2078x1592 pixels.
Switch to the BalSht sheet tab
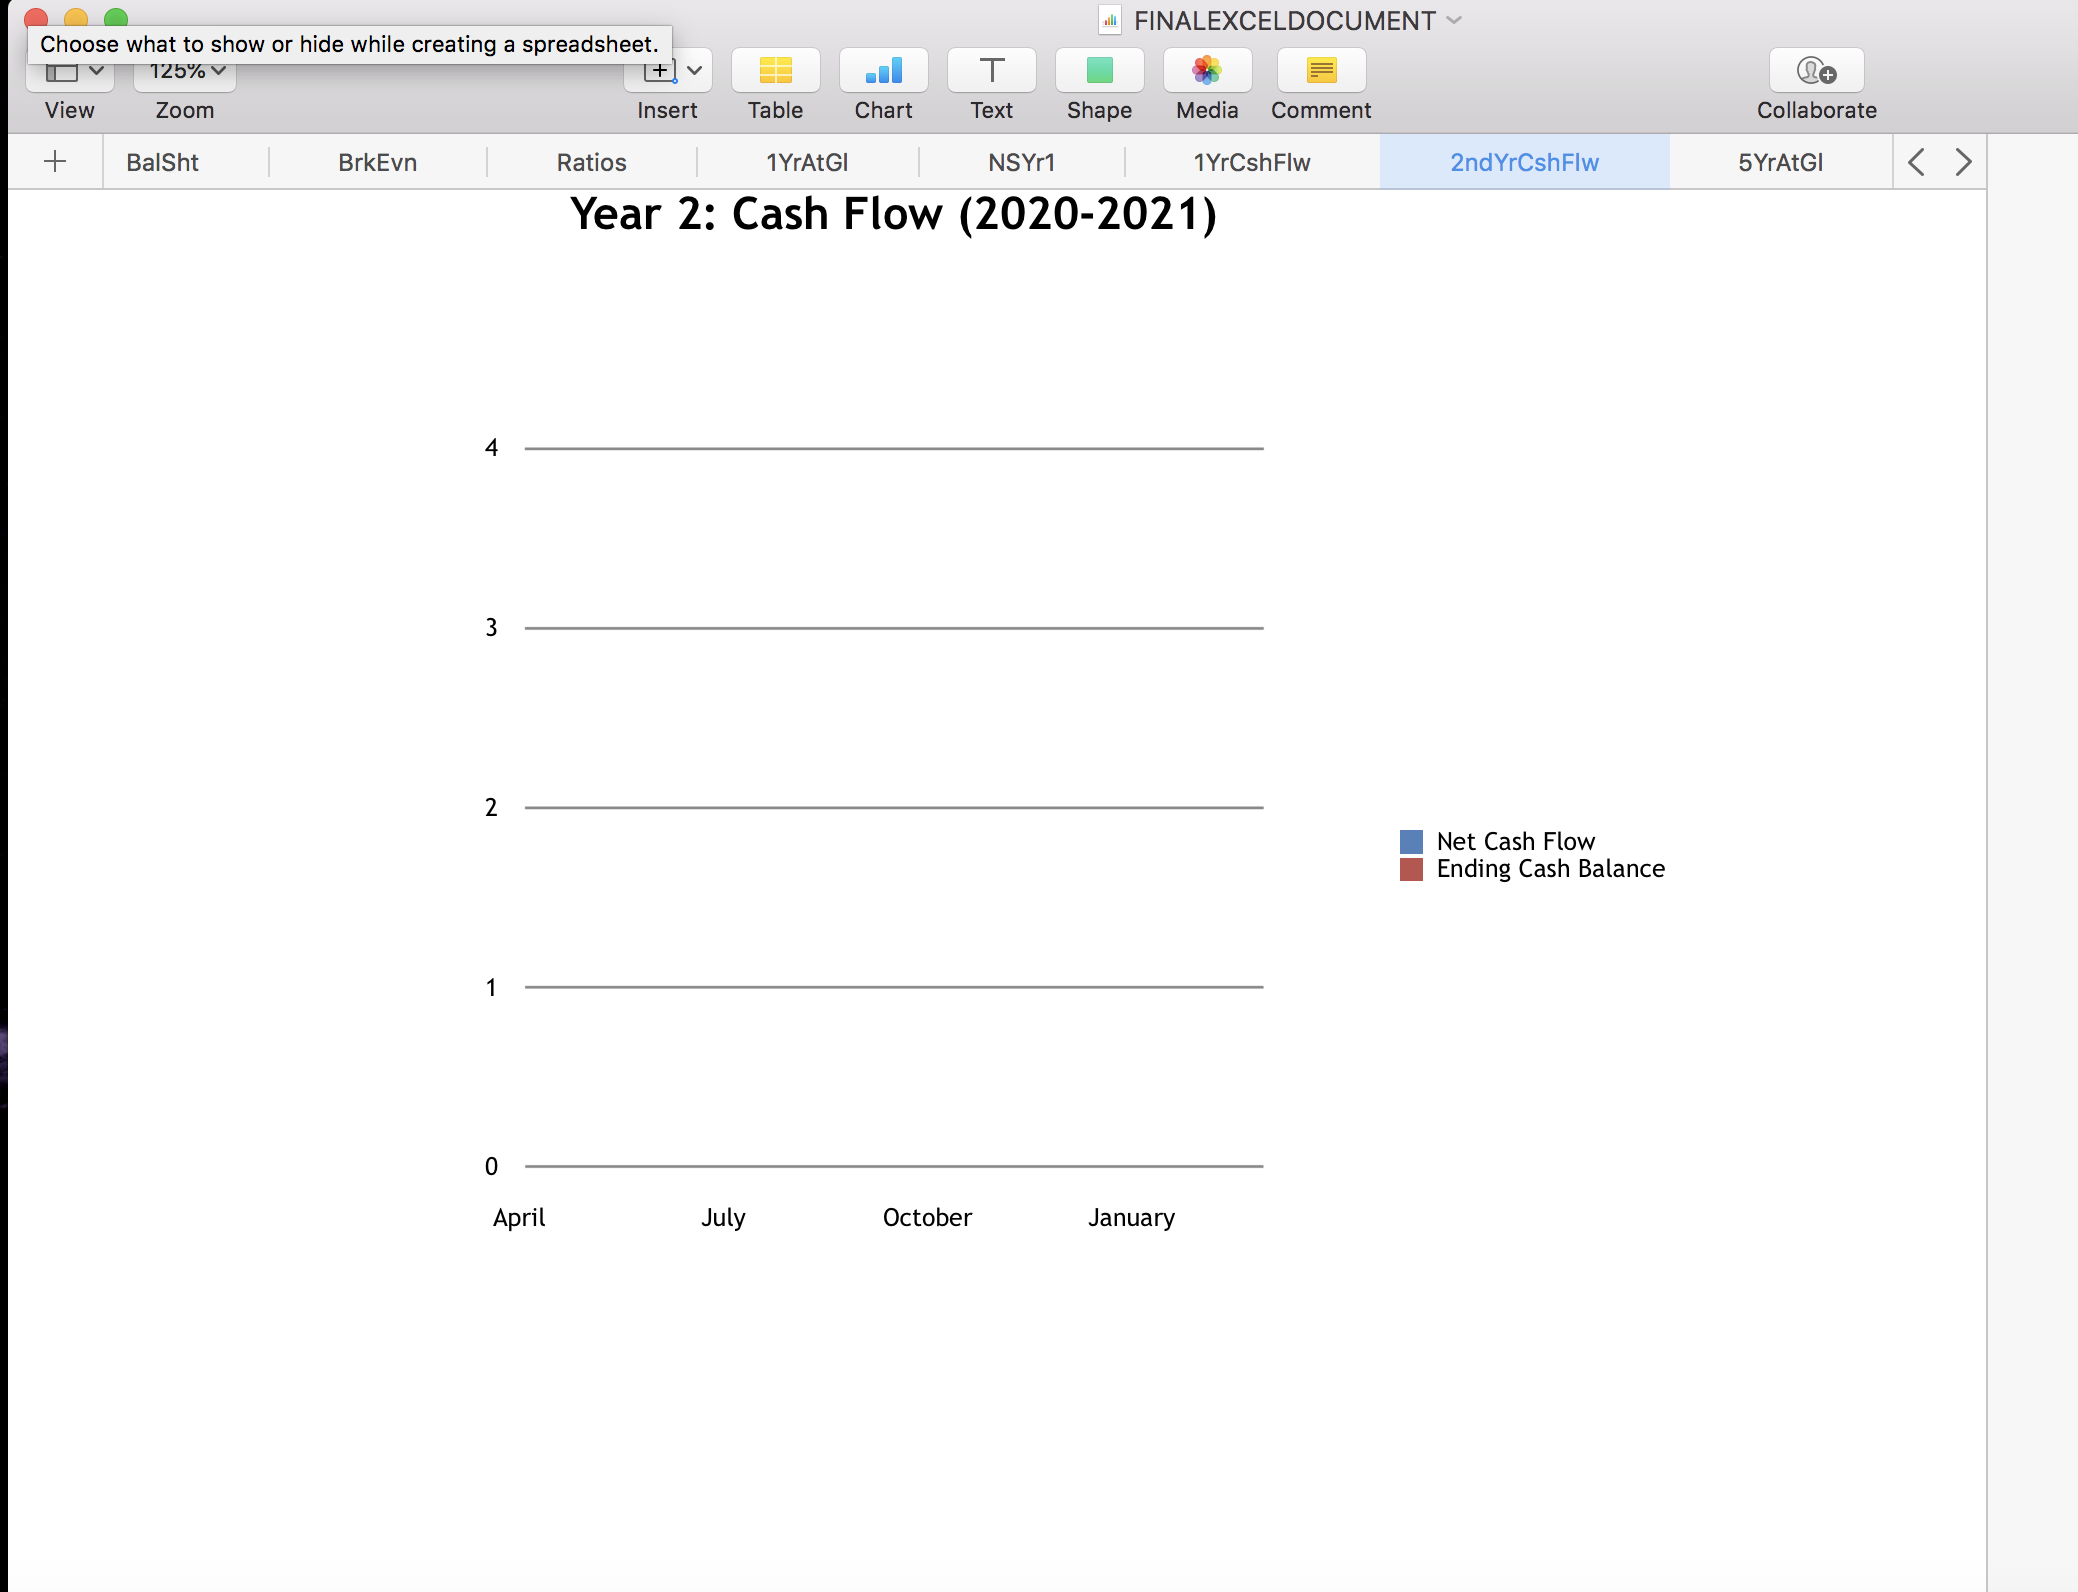(162, 162)
